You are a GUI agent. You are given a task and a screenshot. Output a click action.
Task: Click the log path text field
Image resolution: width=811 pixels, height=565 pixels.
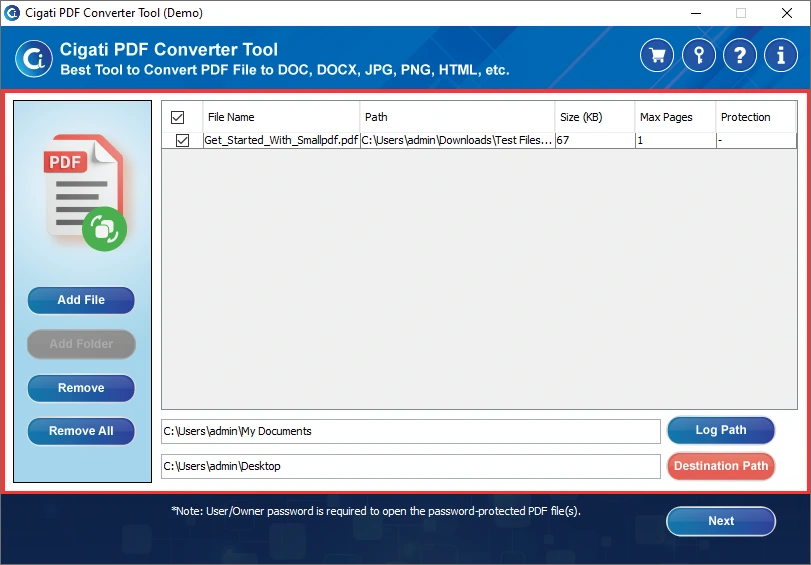pos(411,432)
